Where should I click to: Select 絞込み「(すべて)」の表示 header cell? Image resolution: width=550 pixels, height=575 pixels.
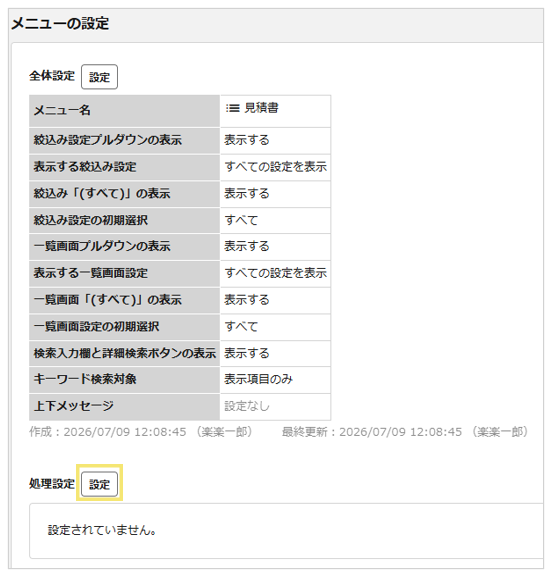coord(124,194)
